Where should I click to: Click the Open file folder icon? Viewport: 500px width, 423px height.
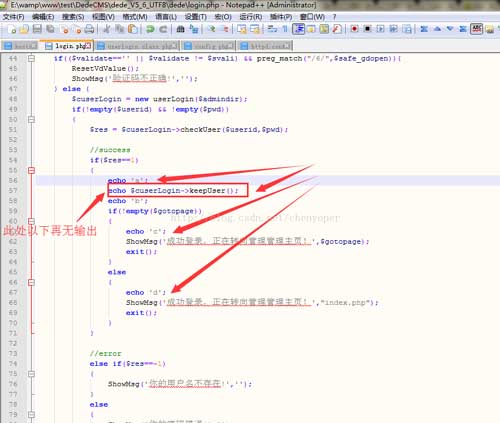coord(24,29)
